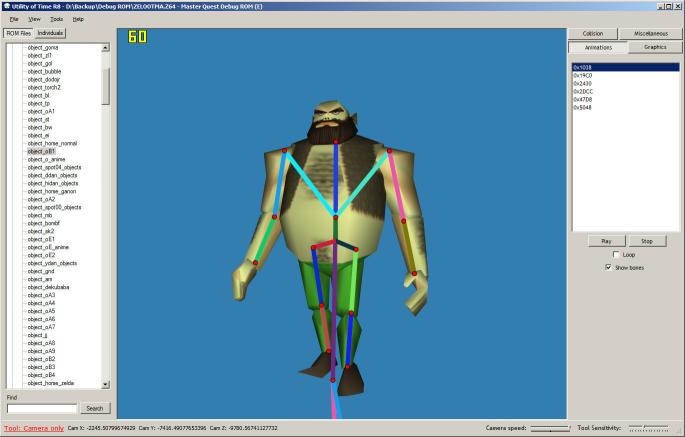Screen dimensions: 685x437
Task: Click the yellow 60 frame rate counter
Action: (x=137, y=37)
